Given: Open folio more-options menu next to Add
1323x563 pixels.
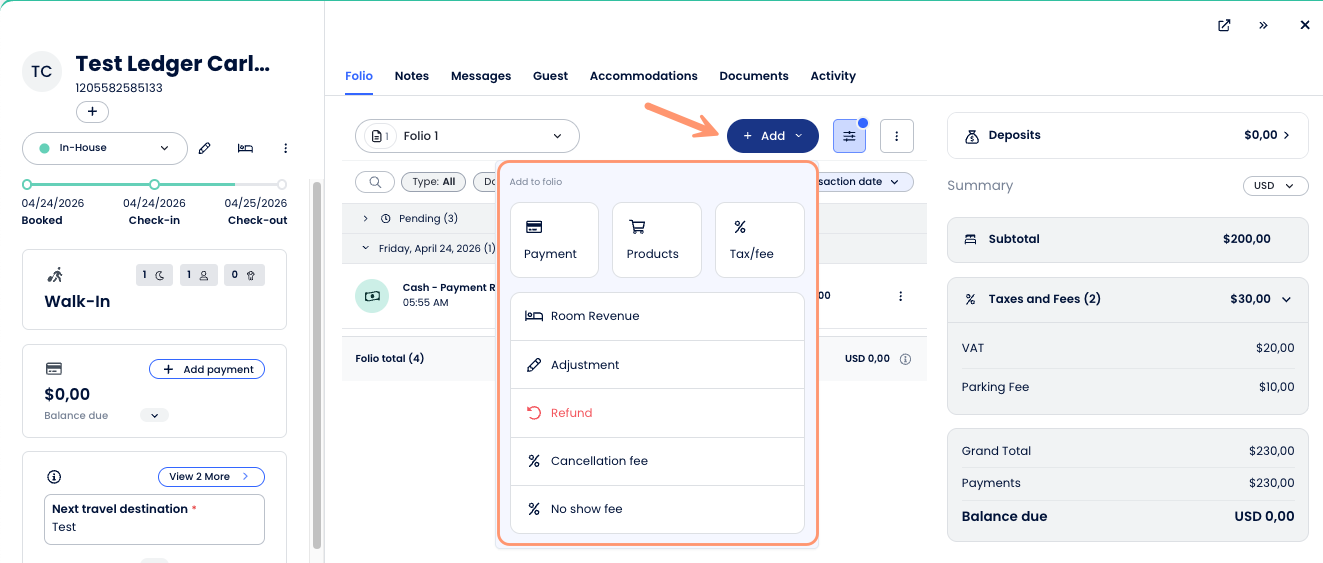Looking at the screenshot, I should click(897, 136).
